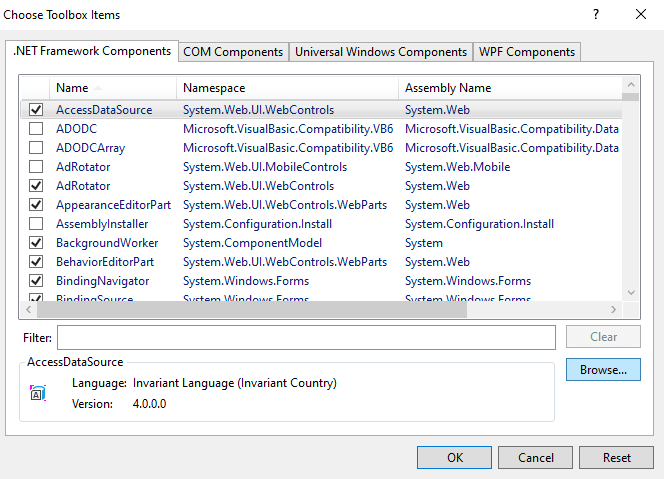This screenshot has height=479, width=664.
Task: Select the ADODC row name
Action: coord(77,129)
